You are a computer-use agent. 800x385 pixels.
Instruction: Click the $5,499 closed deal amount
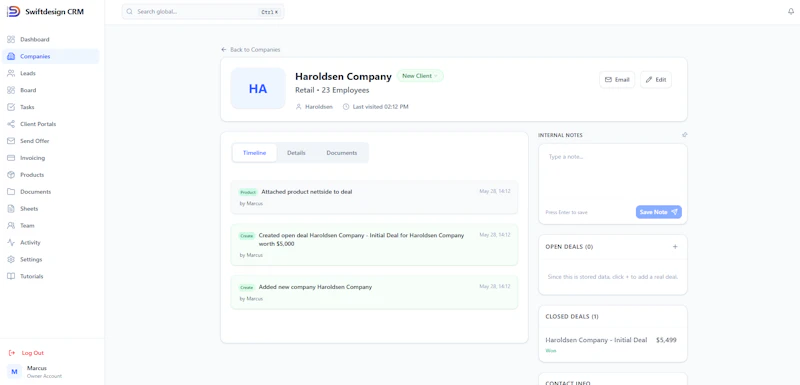tap(666, 340)
